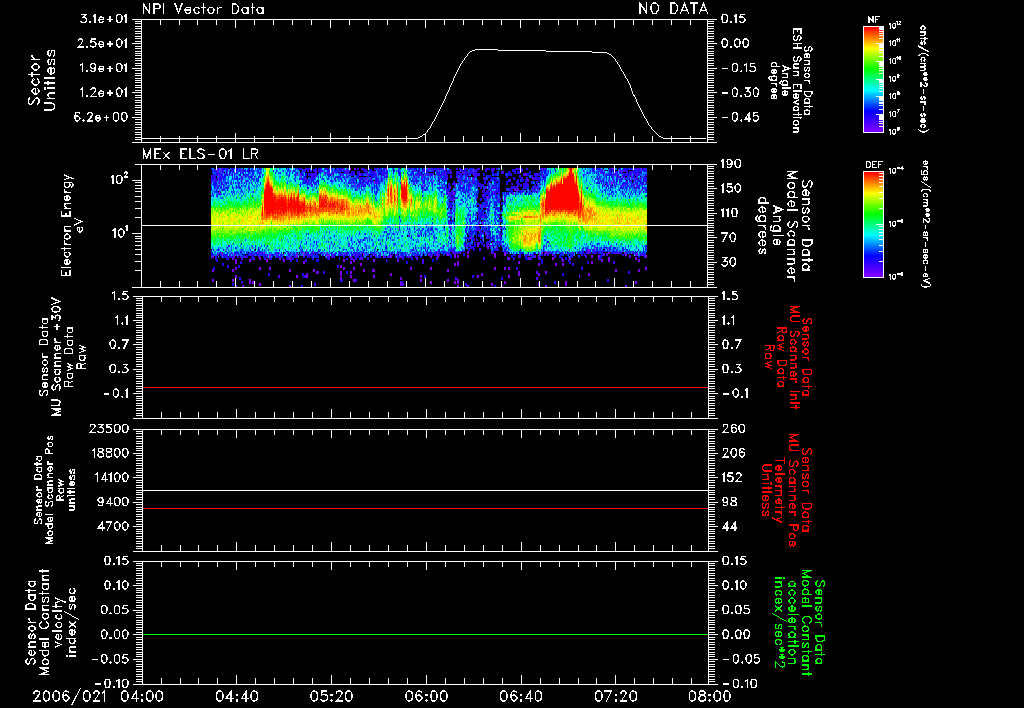This screenshot has height=708, width=1024.
Task: Click the '260' telemetry axis value
Action: coord(732,429)
